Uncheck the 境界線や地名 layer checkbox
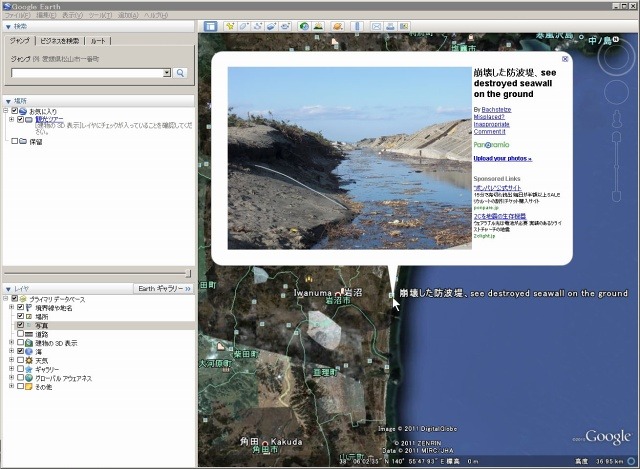 (x=20, y=307)
